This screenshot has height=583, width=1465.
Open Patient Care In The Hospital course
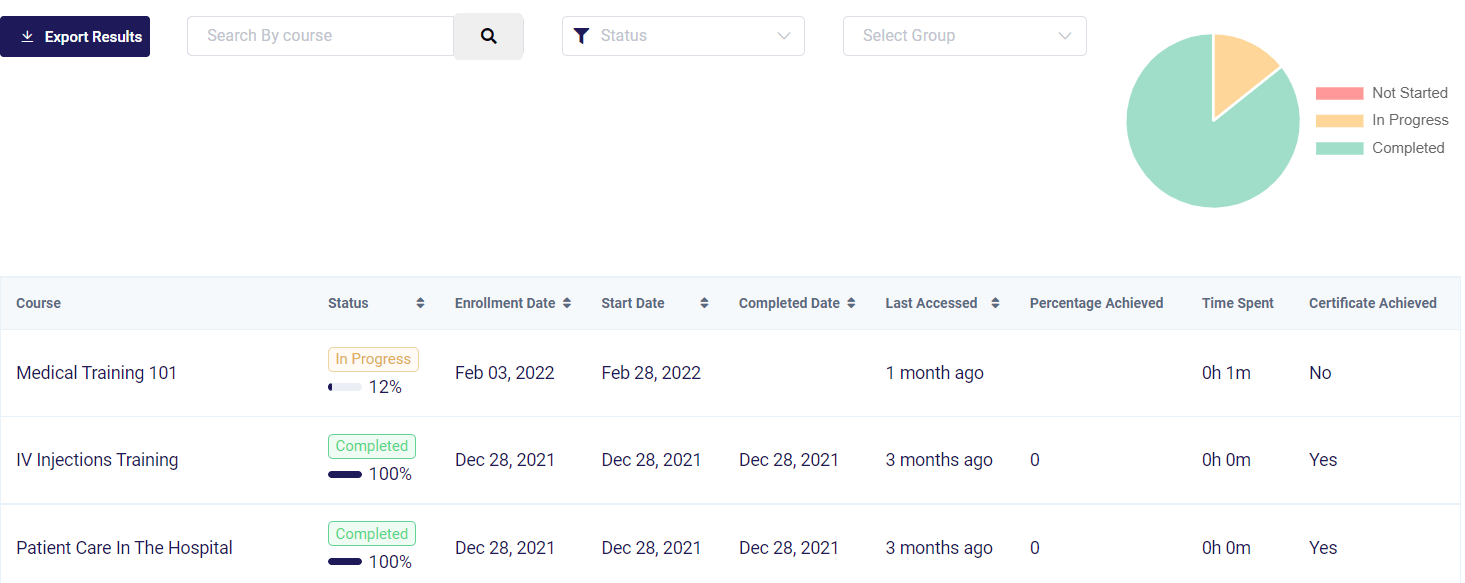pyautogui.click(x=124, y=548)
